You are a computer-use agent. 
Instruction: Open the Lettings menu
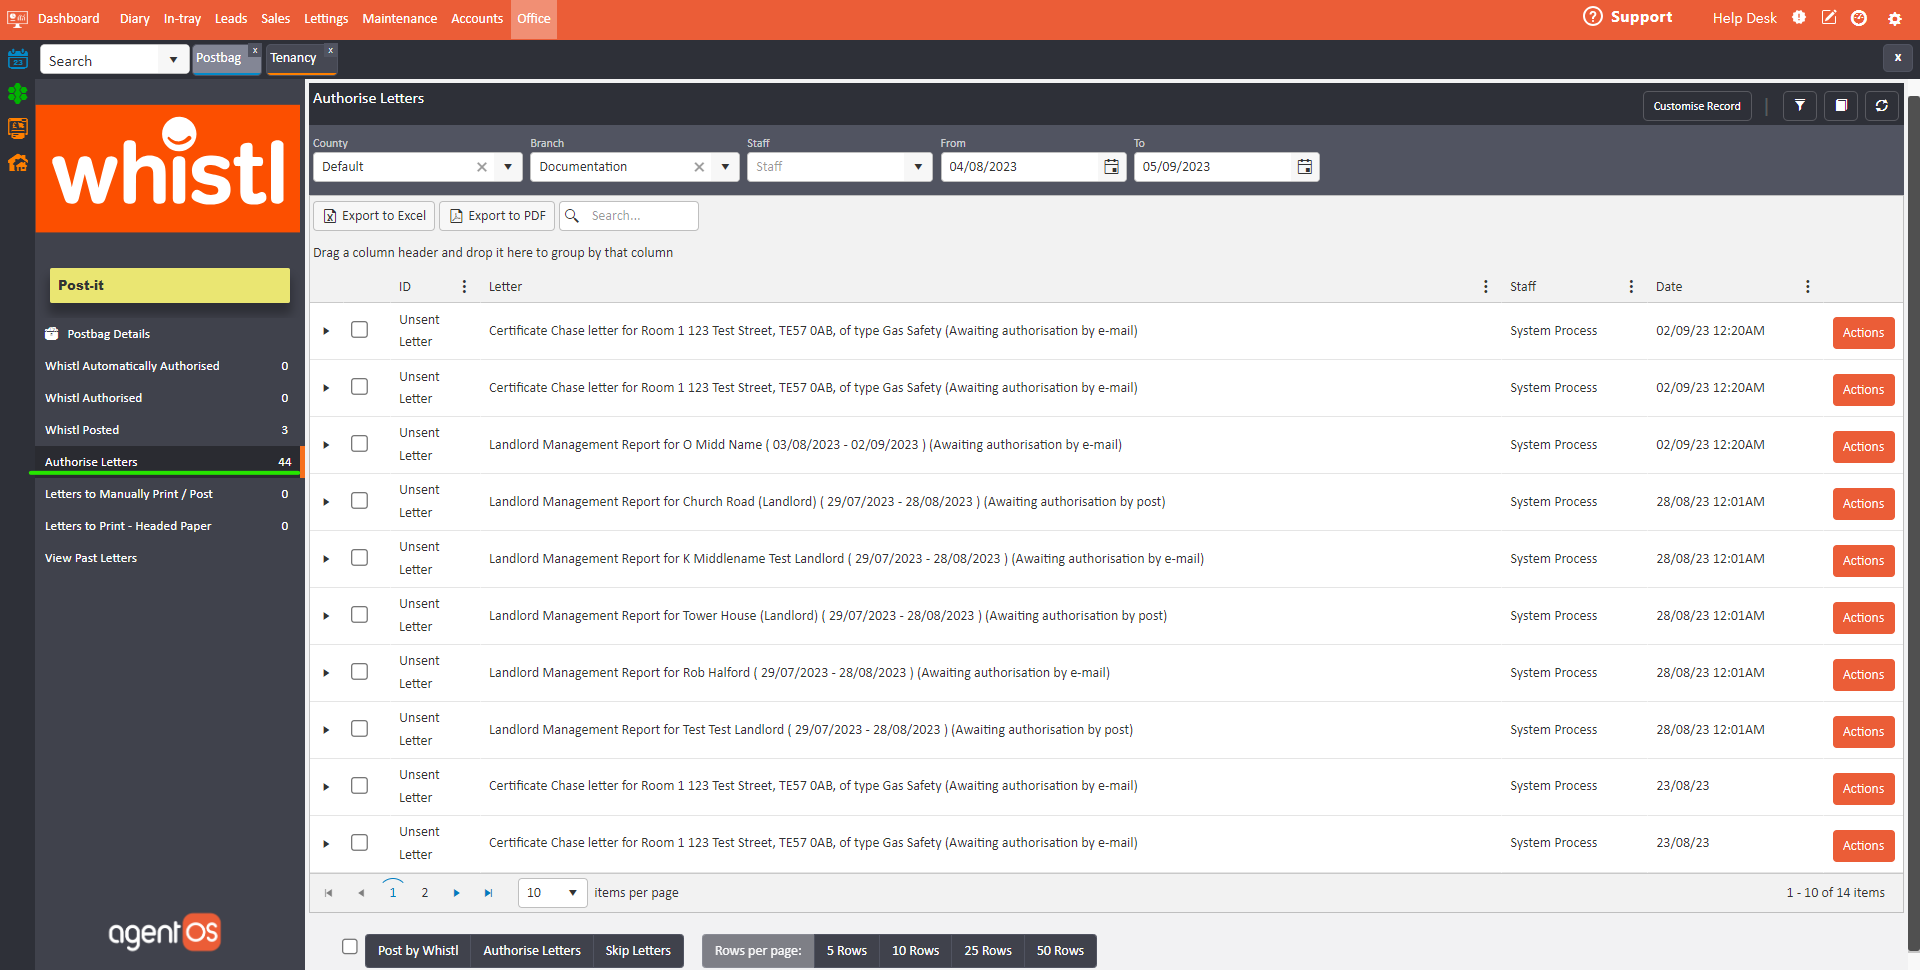pos(326,19)
